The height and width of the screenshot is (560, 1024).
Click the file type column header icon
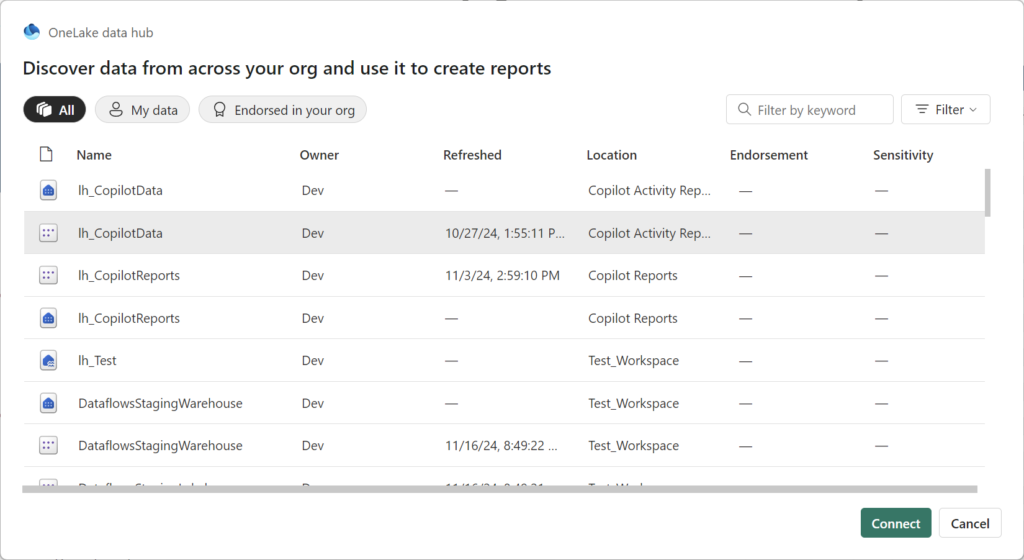point(46,155)
